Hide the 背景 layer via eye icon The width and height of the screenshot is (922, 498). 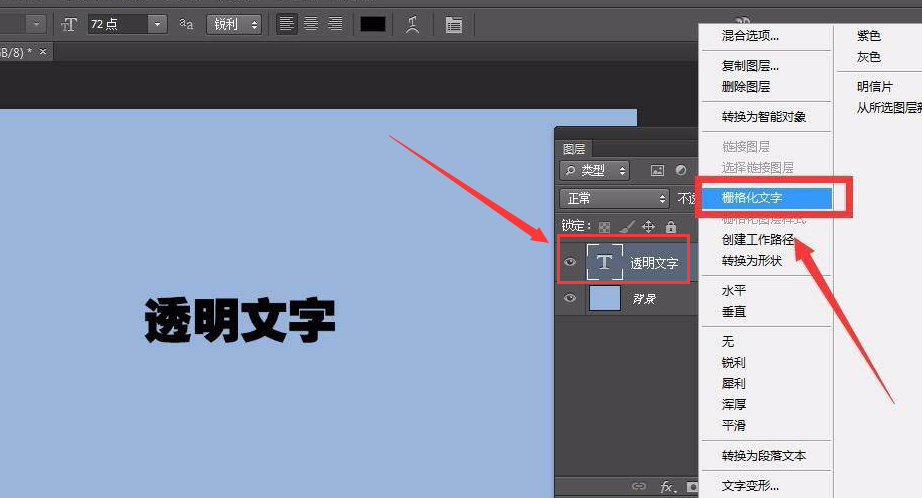[570, 298]
